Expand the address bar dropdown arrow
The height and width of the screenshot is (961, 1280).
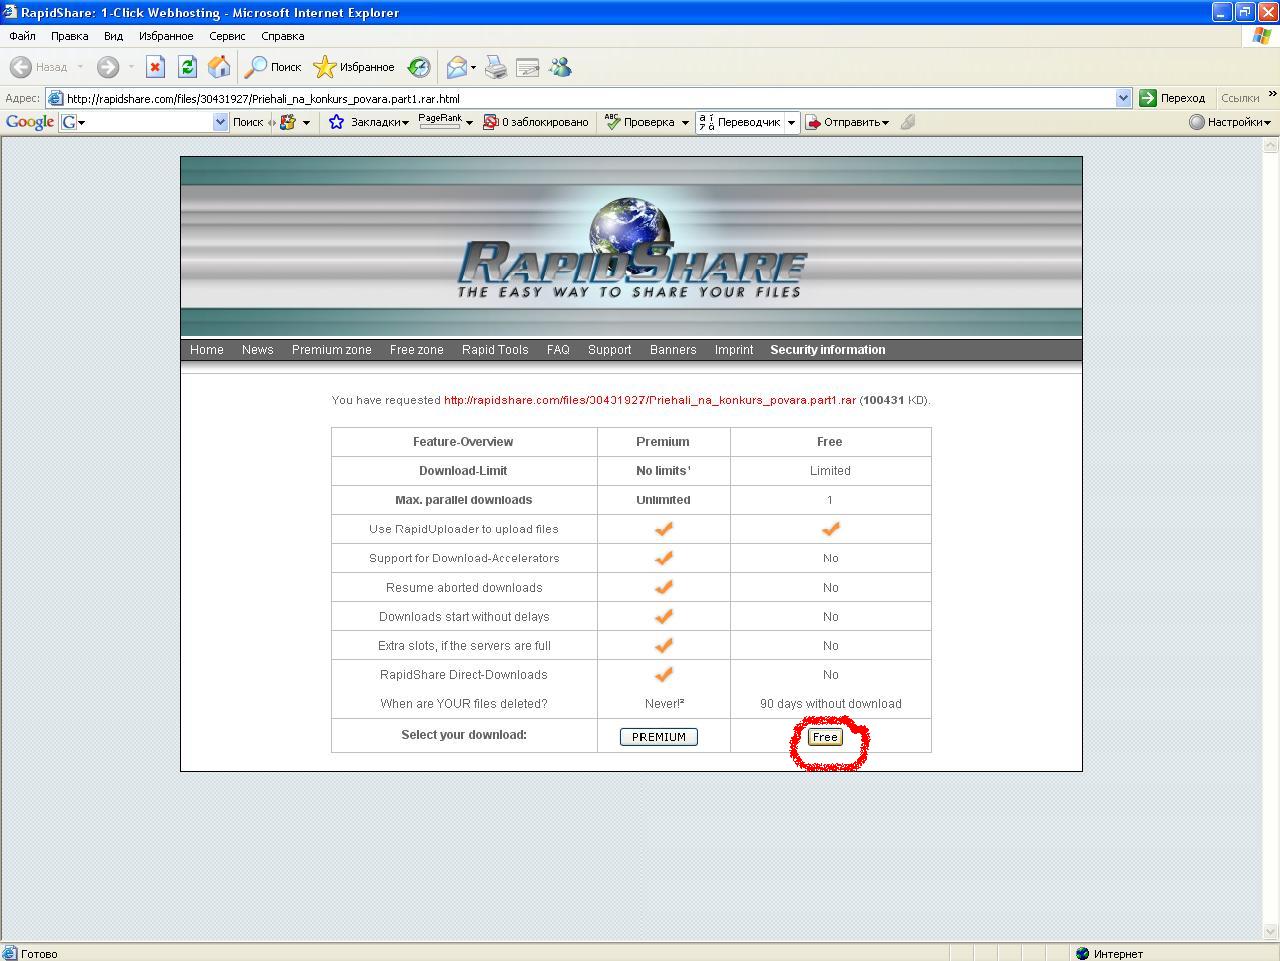coord(1123,98)
